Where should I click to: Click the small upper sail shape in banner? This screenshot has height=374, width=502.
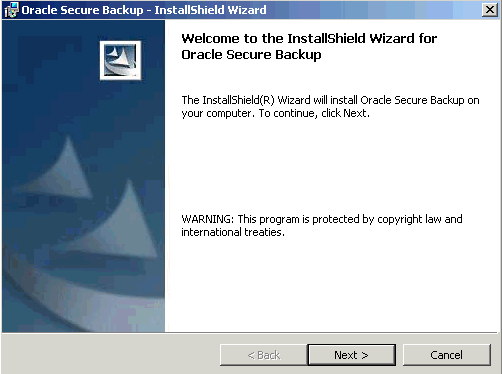(x=62, y=168)
